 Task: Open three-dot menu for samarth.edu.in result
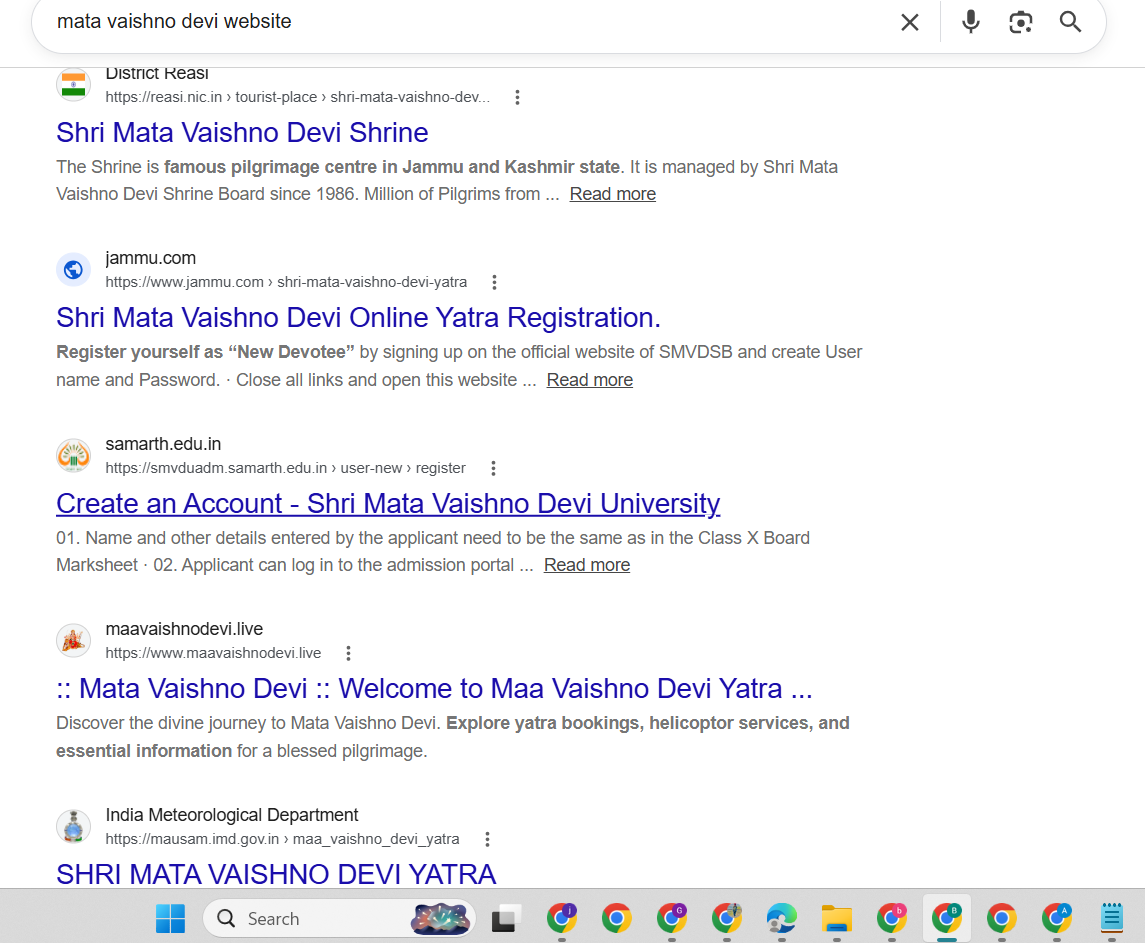[x=494, y=468]
